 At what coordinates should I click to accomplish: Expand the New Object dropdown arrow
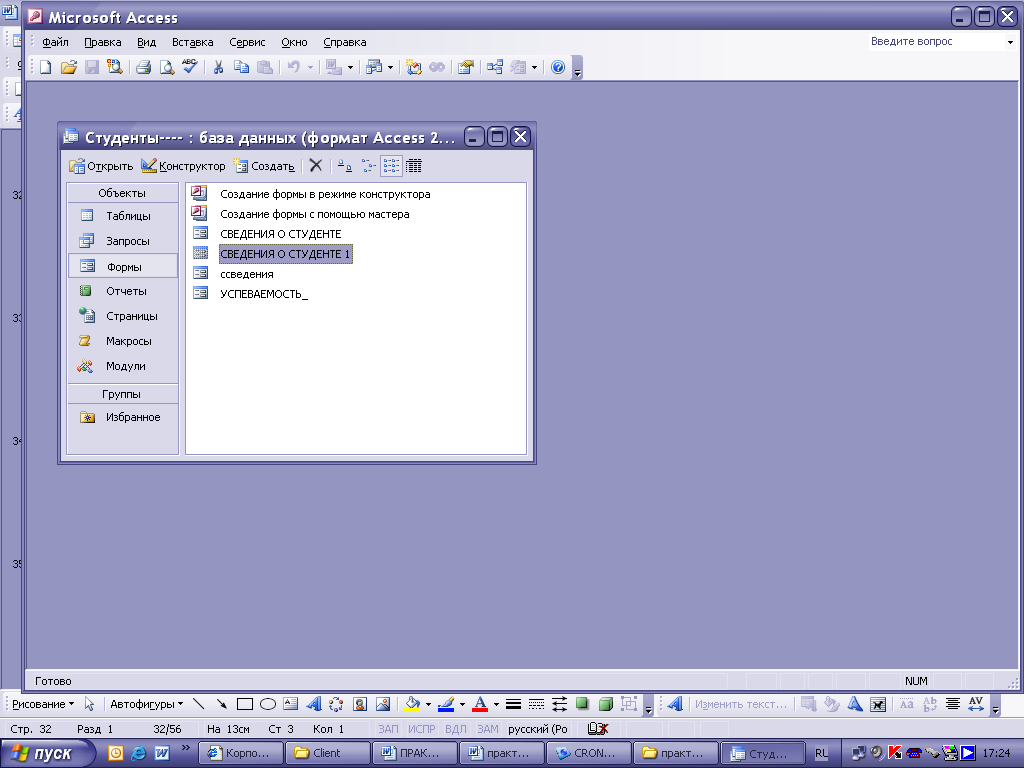pos(534,67)
